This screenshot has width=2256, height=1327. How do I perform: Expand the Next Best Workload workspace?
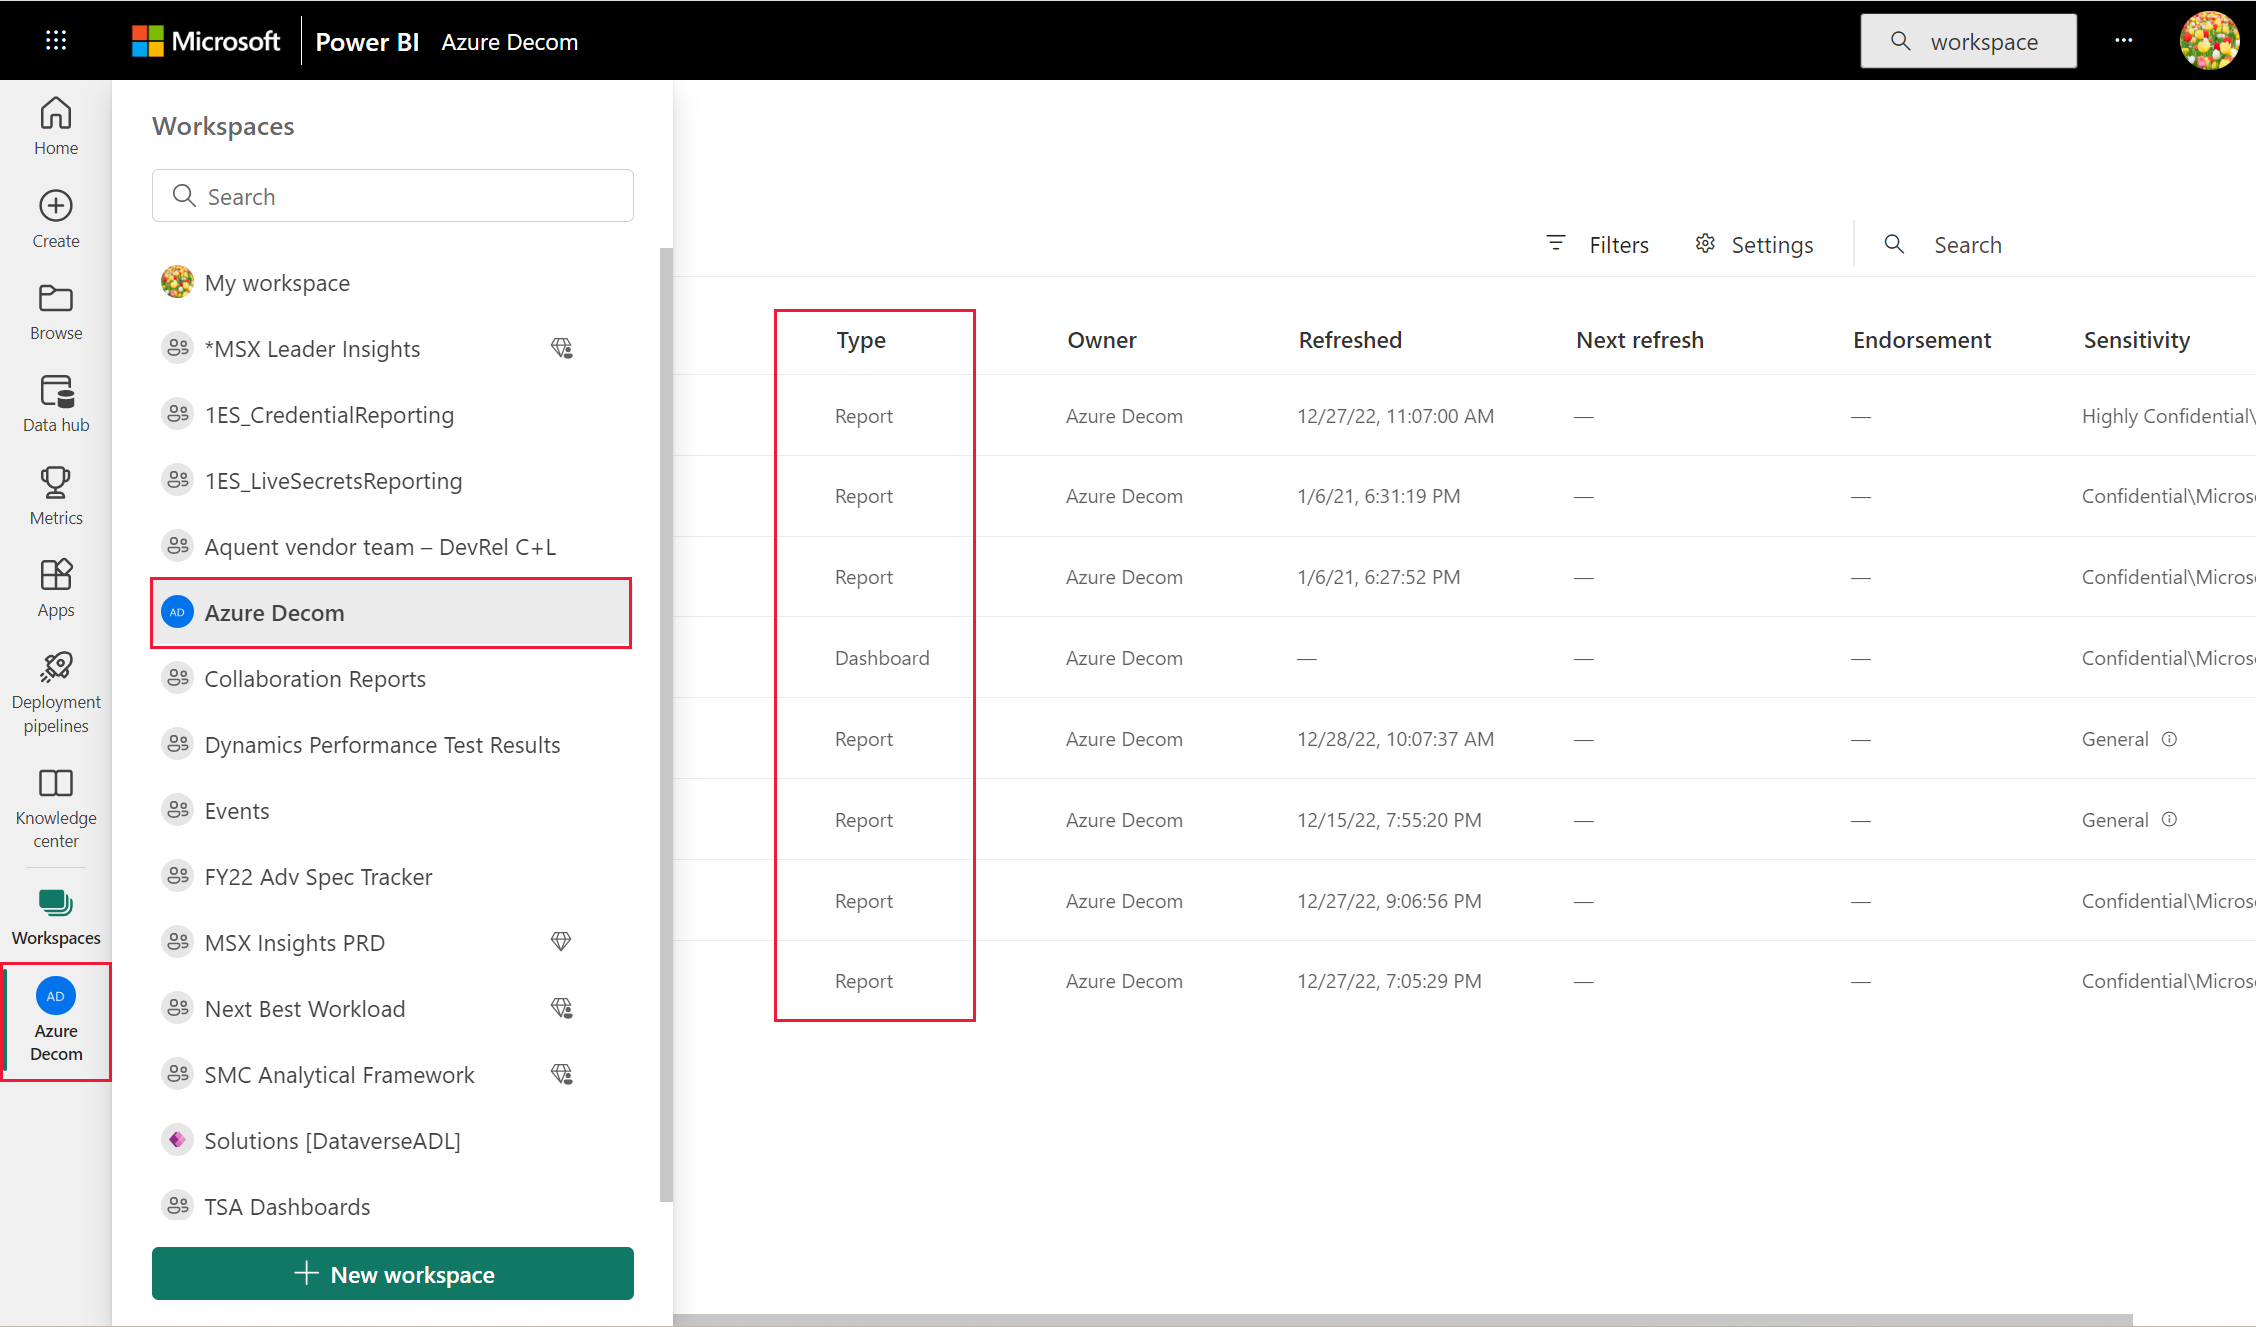click(x=303, y=1008)
